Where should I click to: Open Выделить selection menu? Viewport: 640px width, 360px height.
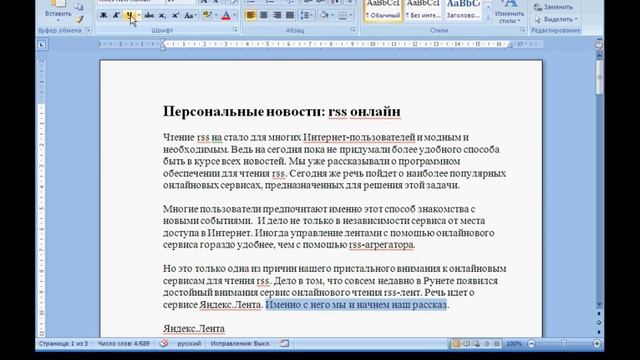556,19
